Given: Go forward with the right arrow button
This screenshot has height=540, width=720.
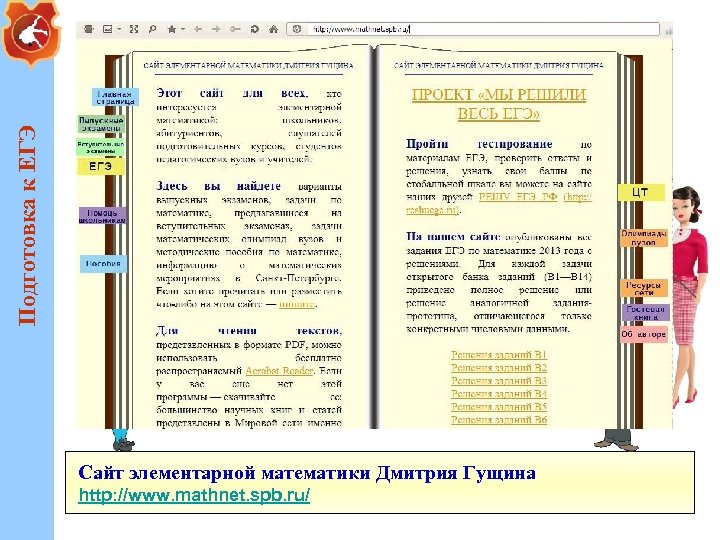Looking at the screenshot, I should click(x=216, y=29).
